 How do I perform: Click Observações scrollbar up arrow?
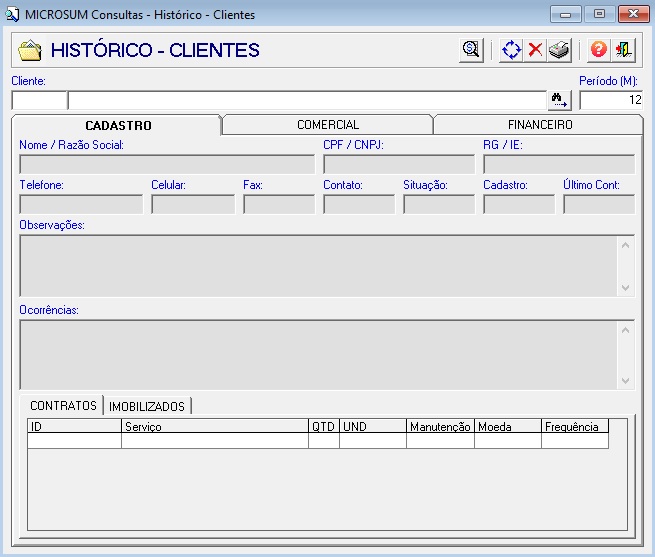[625, 246]
